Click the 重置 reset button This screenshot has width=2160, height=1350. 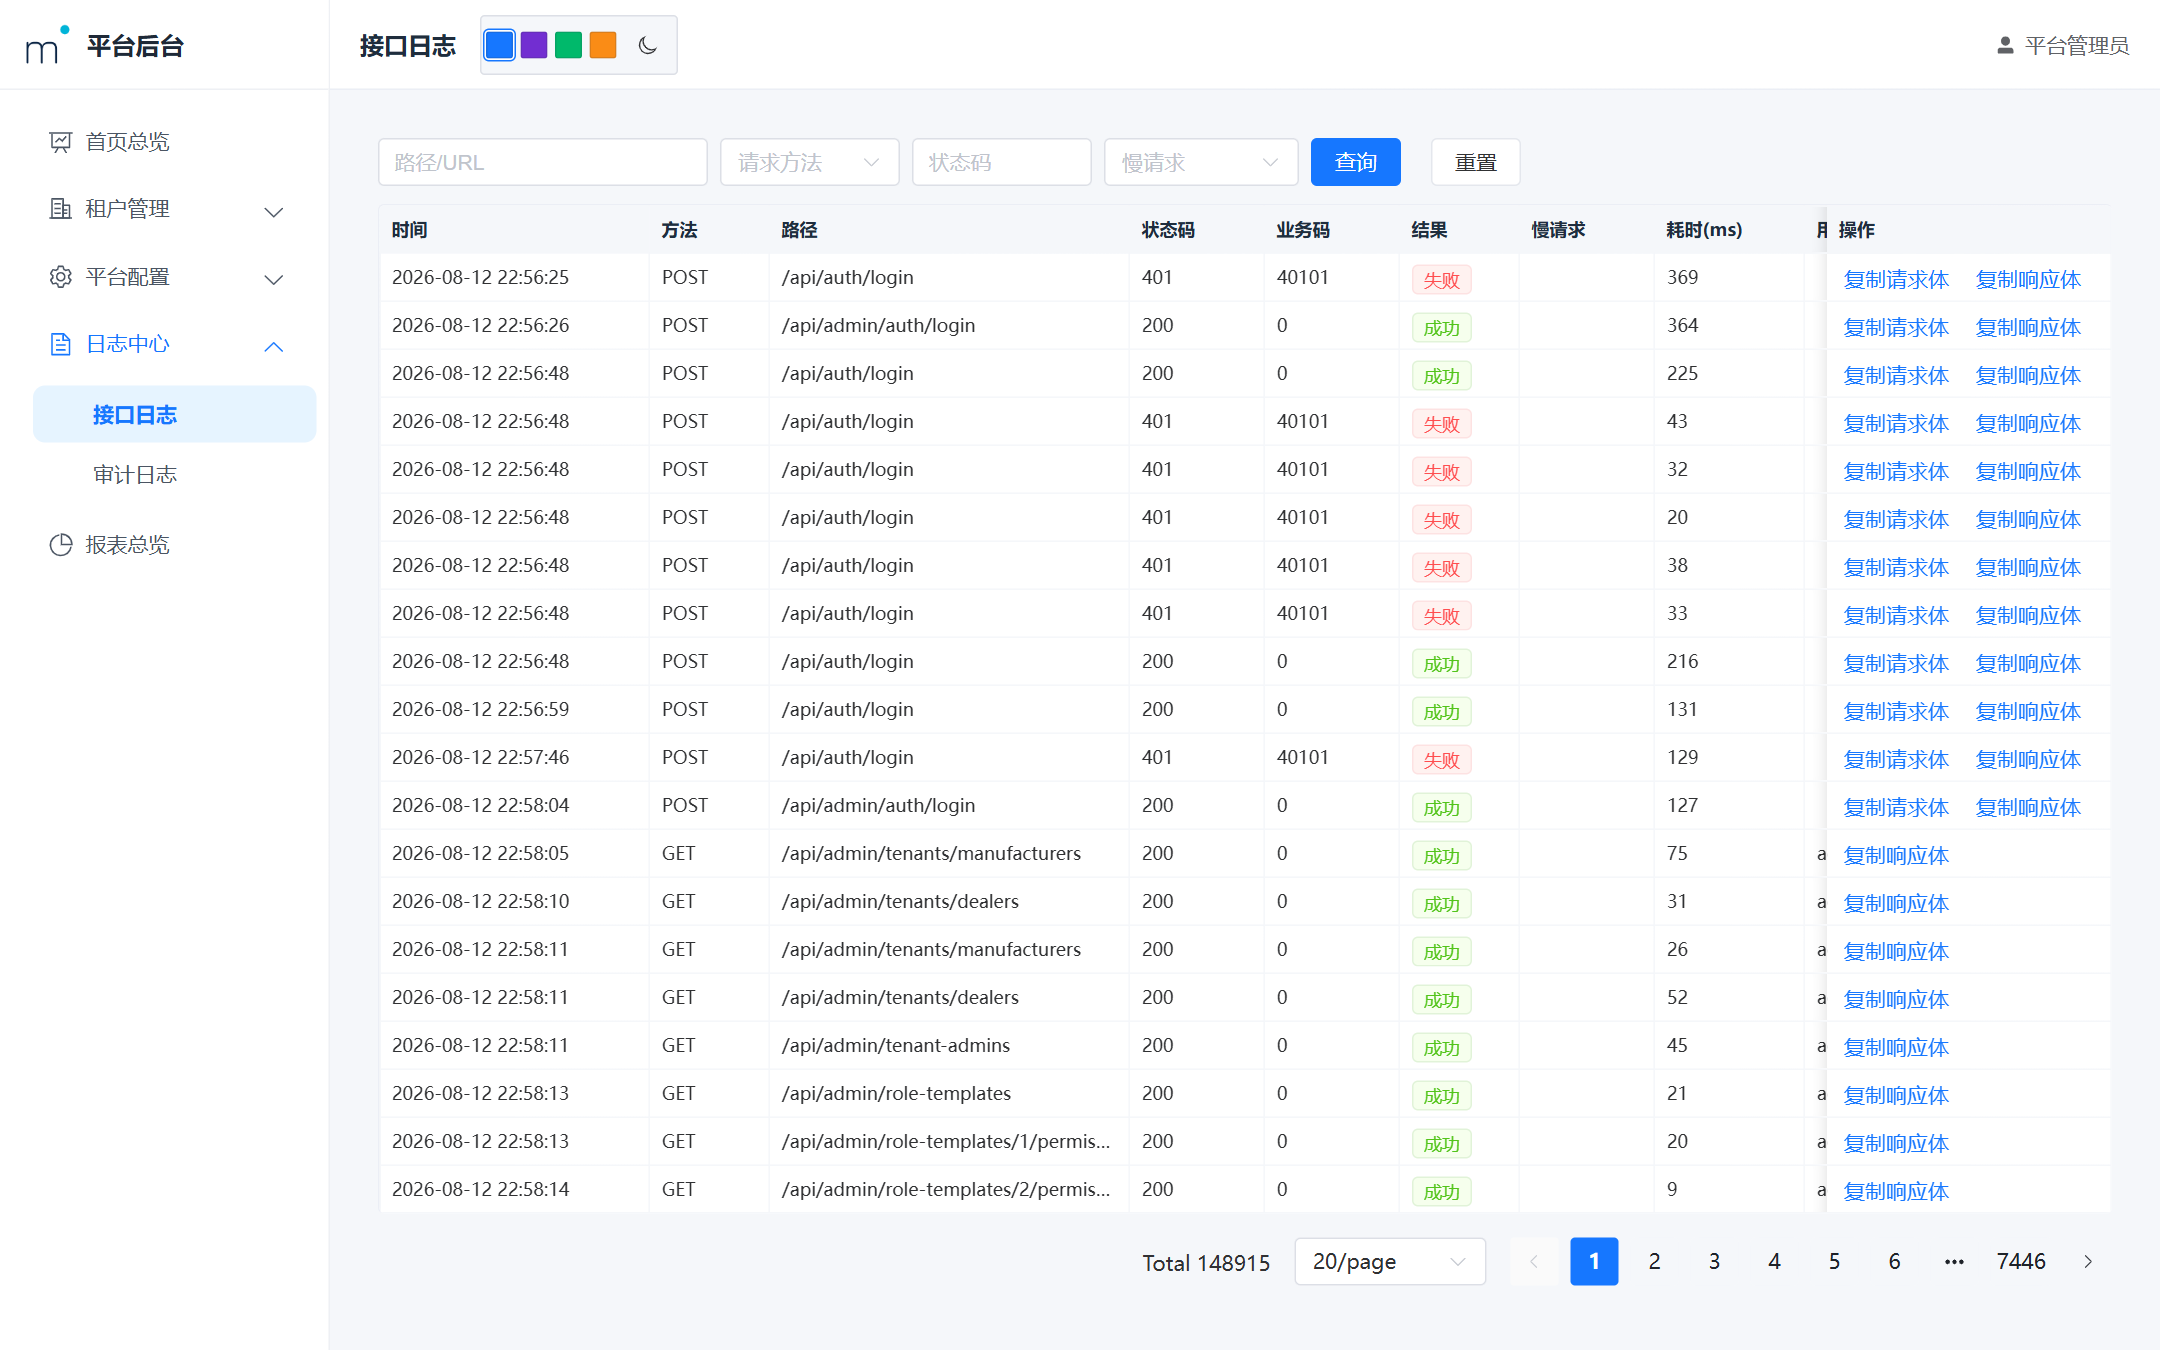[x=1475, y=162]
